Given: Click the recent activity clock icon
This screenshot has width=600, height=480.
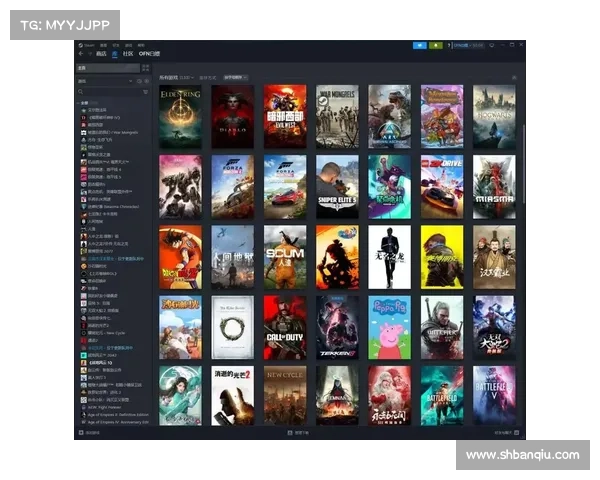Looking at the screenshot, I should pyautogui.click(x=139, y=81).
